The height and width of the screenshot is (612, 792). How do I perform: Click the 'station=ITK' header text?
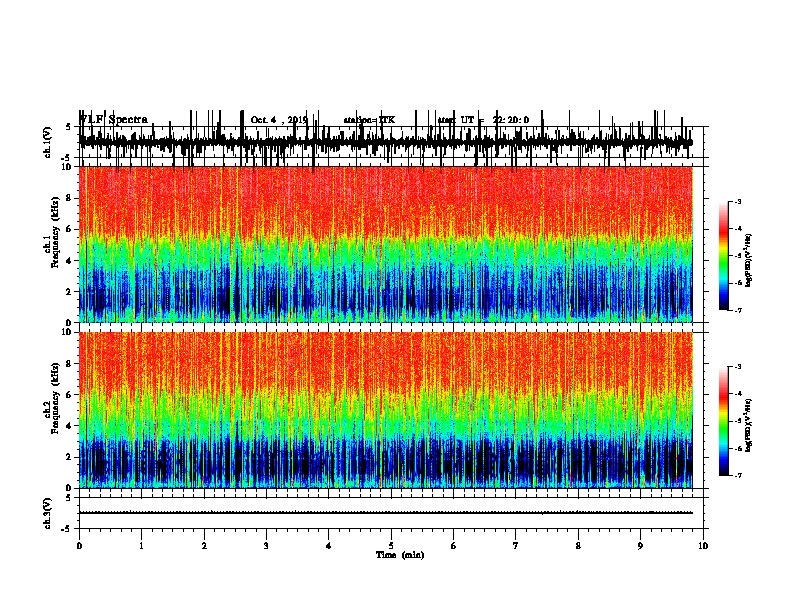pos(369,120)
